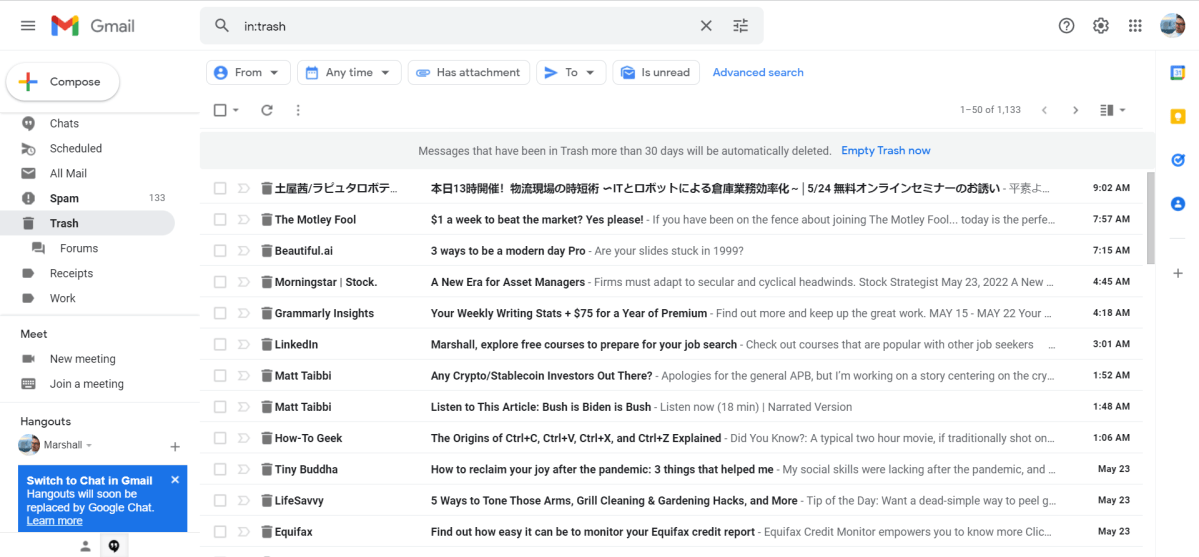Select the Tiny Buddha email checkbox
1199x557 pixels.
[x=220, y=469]
